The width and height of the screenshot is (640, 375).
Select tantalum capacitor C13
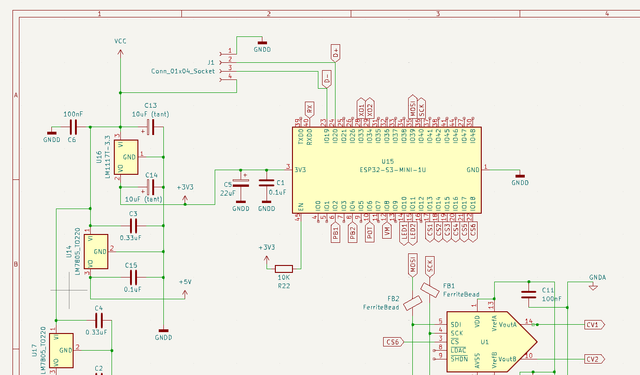click(x=150, y=127)
